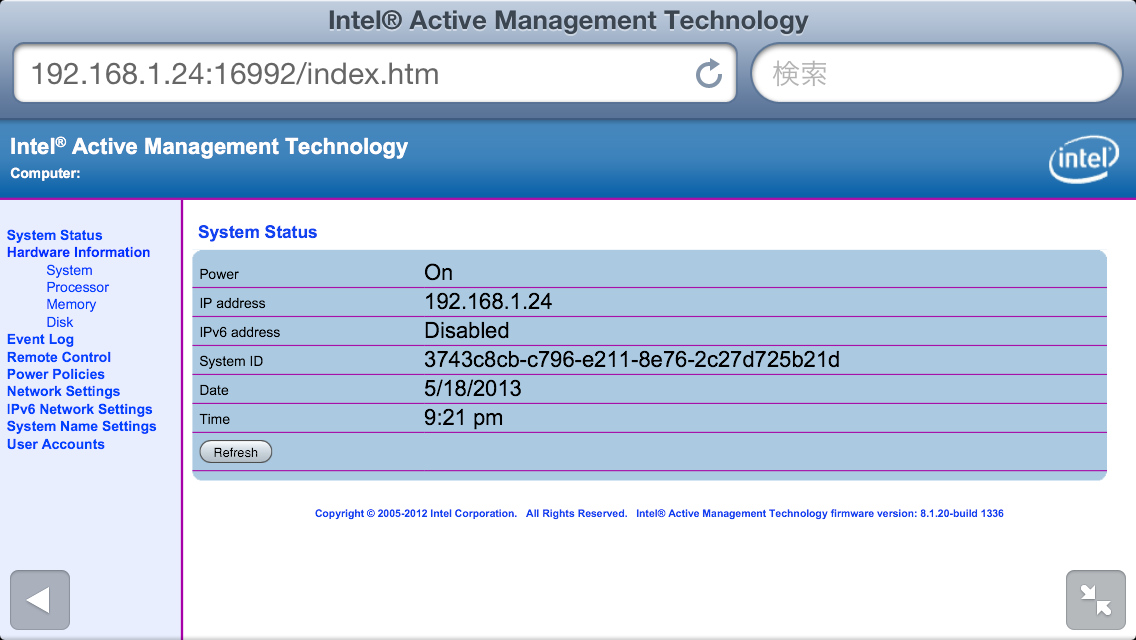Click the IPv6 address row label
1136x640 pixels.
239,332
